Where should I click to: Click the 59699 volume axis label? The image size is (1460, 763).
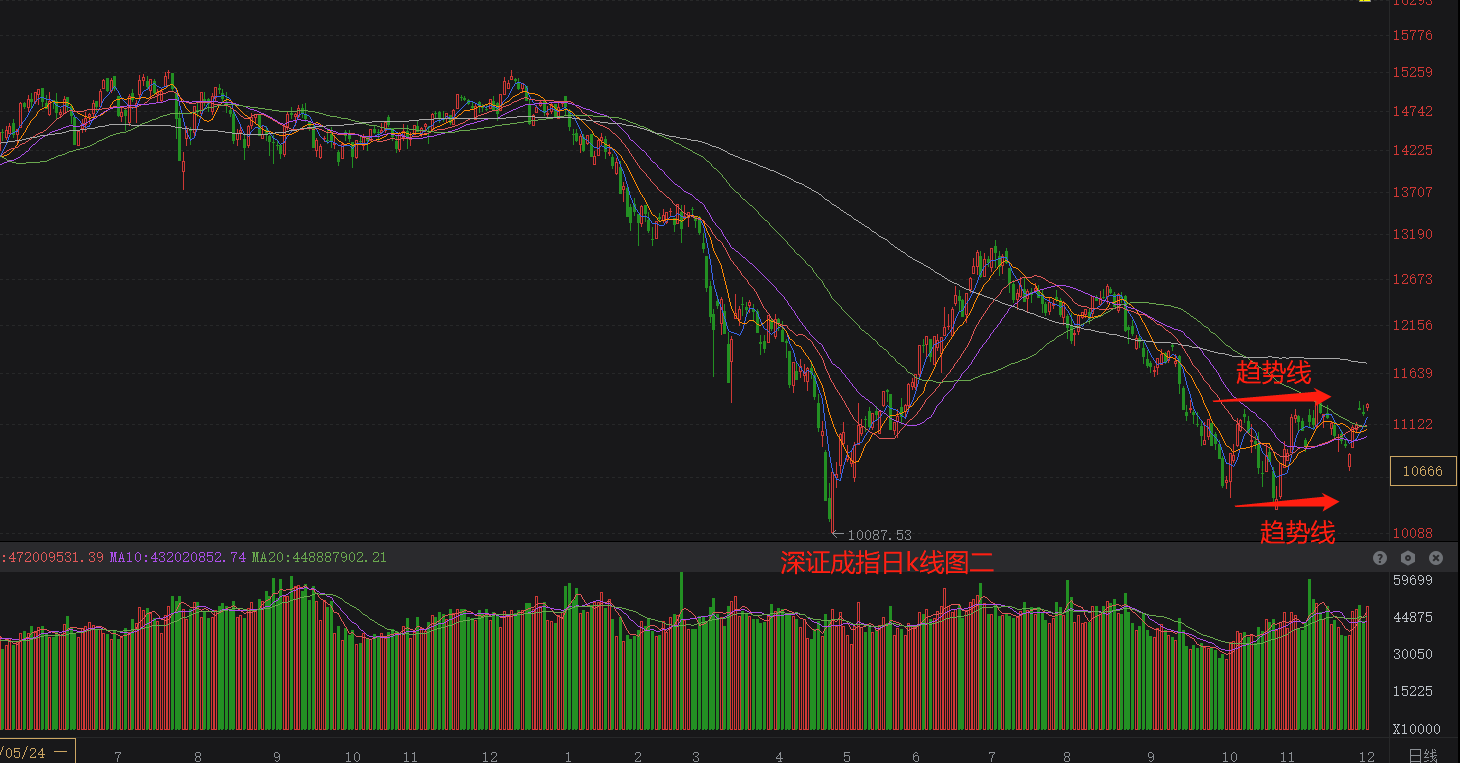1412,580
